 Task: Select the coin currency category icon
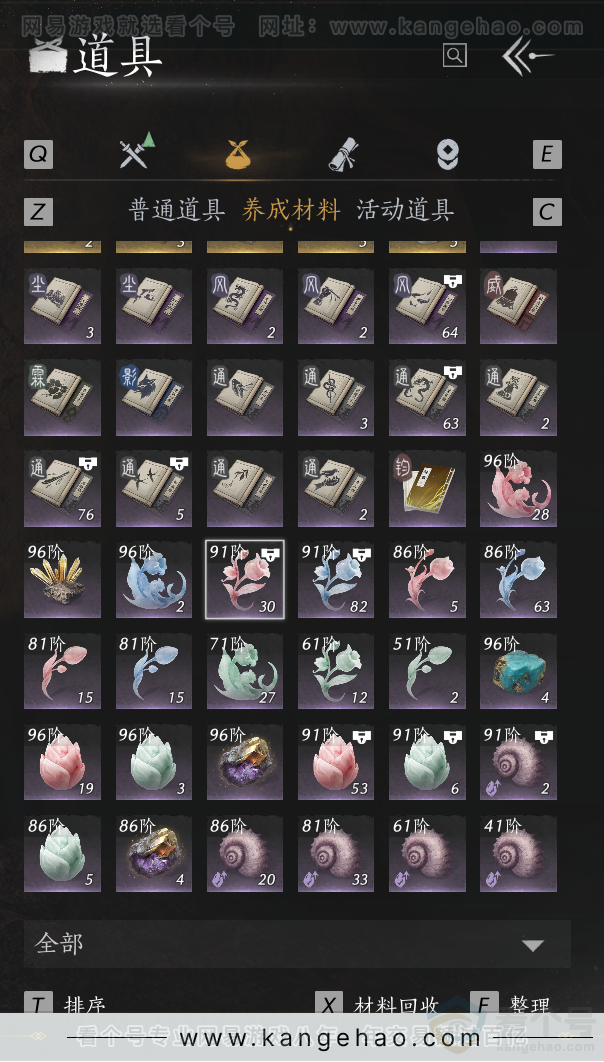(448, 154)
